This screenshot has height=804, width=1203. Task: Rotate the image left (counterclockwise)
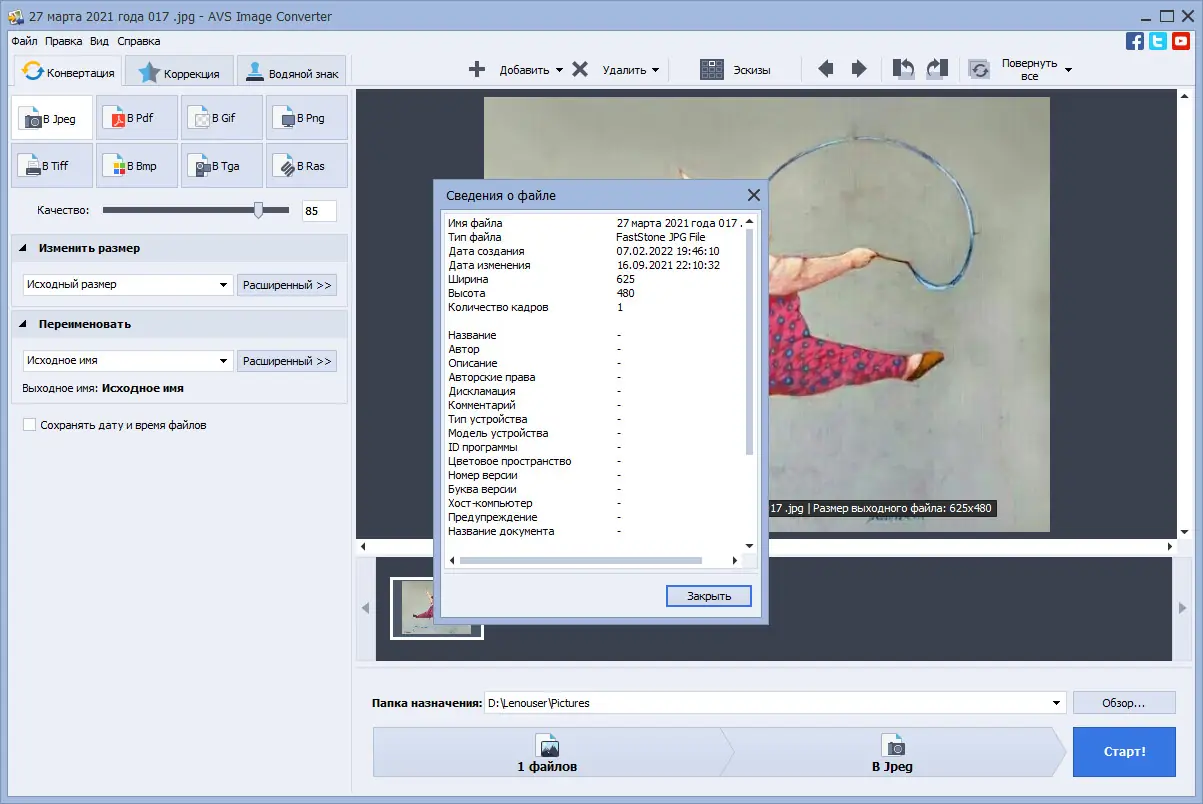pos(903,69)
